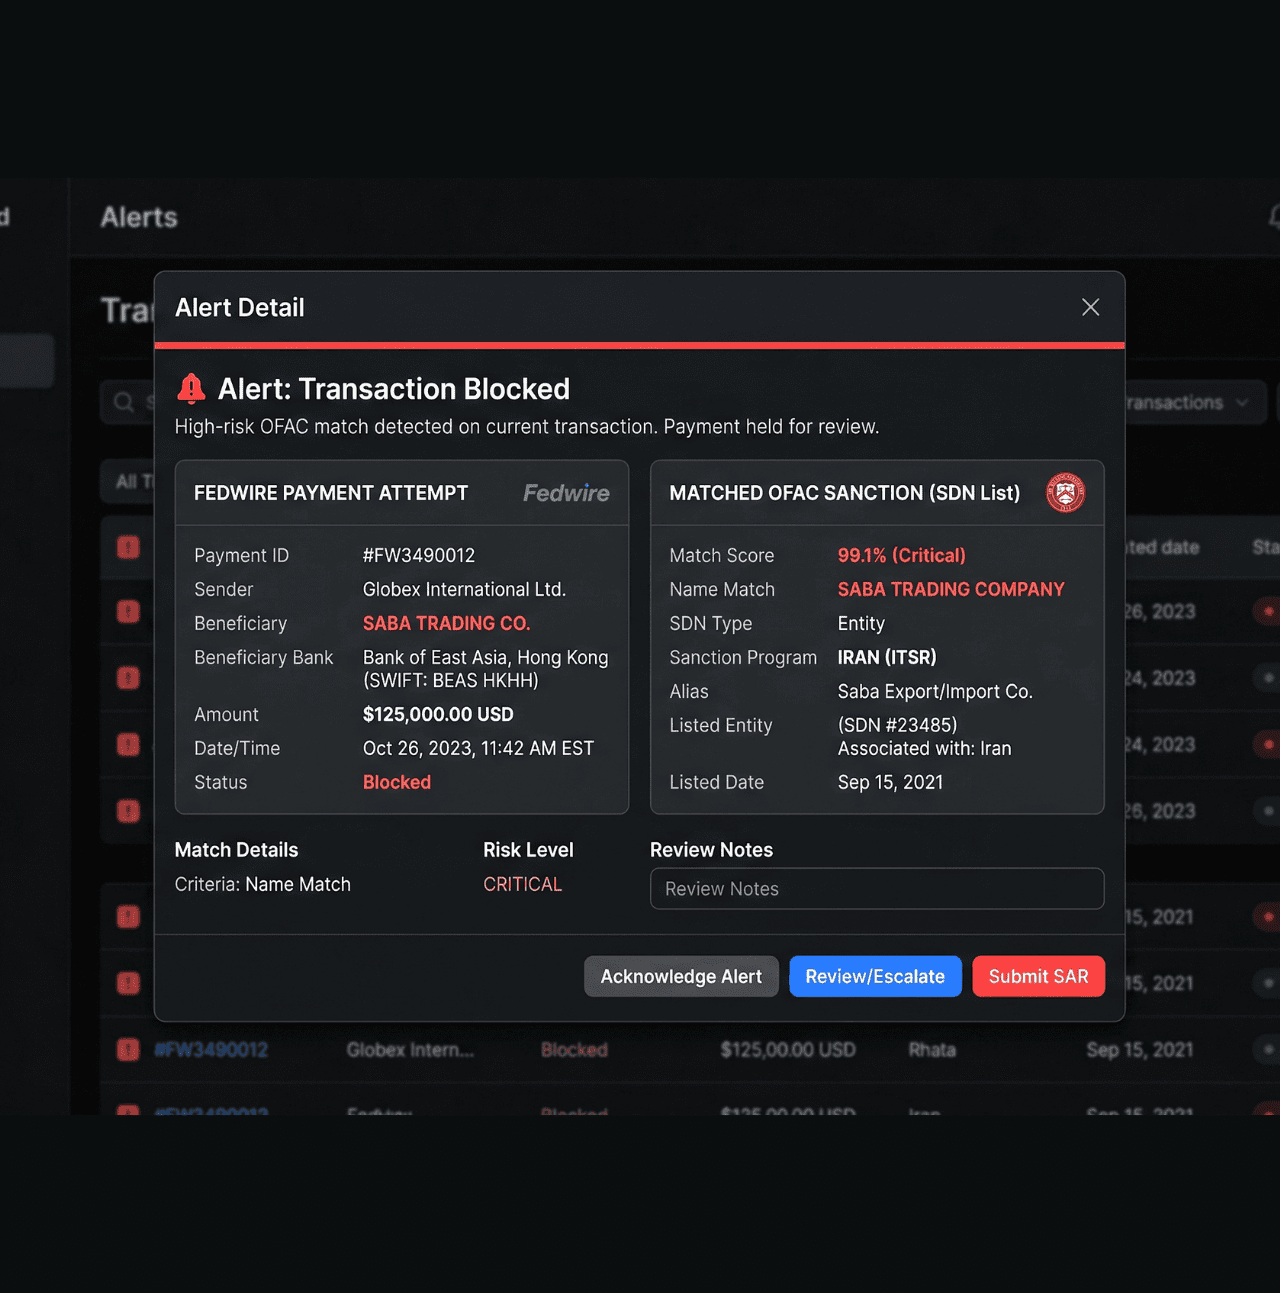Click Globex Intern... in the background table row
This screenshot has width=1280, height=1293.
click(x=410, y=1050)
